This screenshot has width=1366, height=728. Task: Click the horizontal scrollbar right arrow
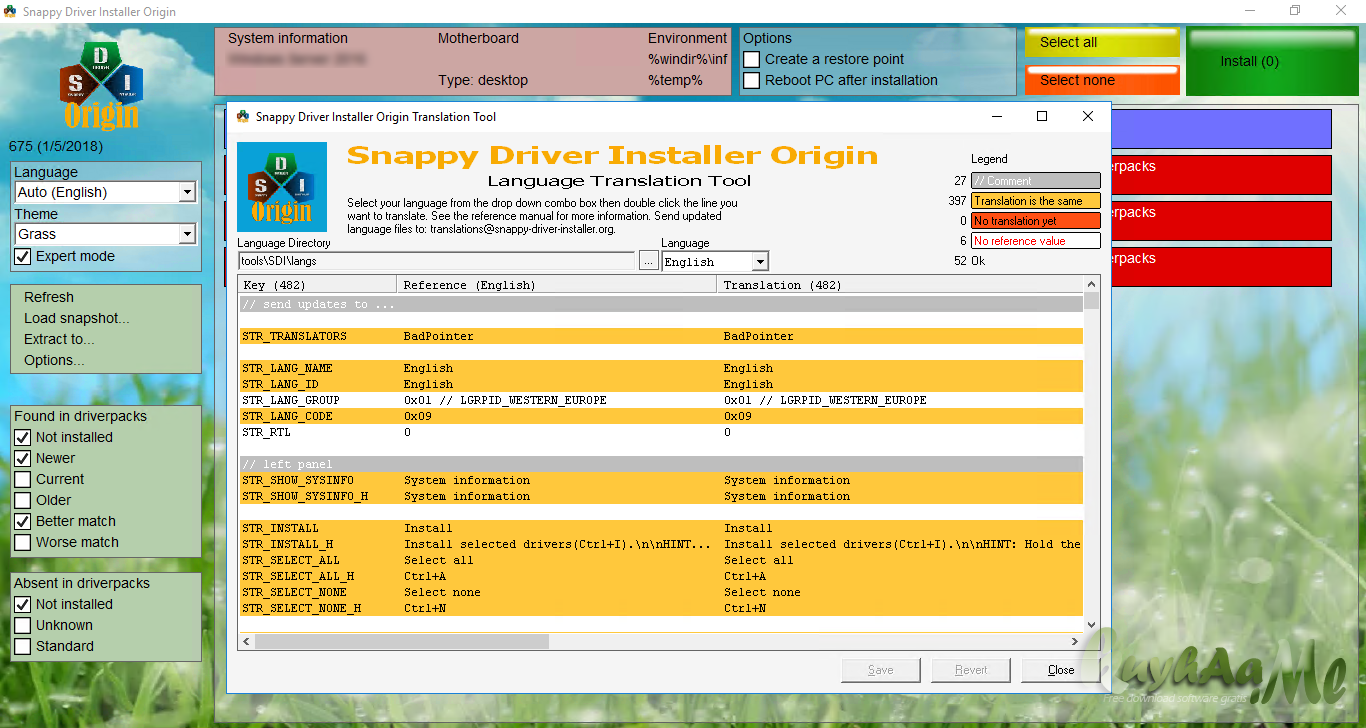click(x=1075, y=642)
